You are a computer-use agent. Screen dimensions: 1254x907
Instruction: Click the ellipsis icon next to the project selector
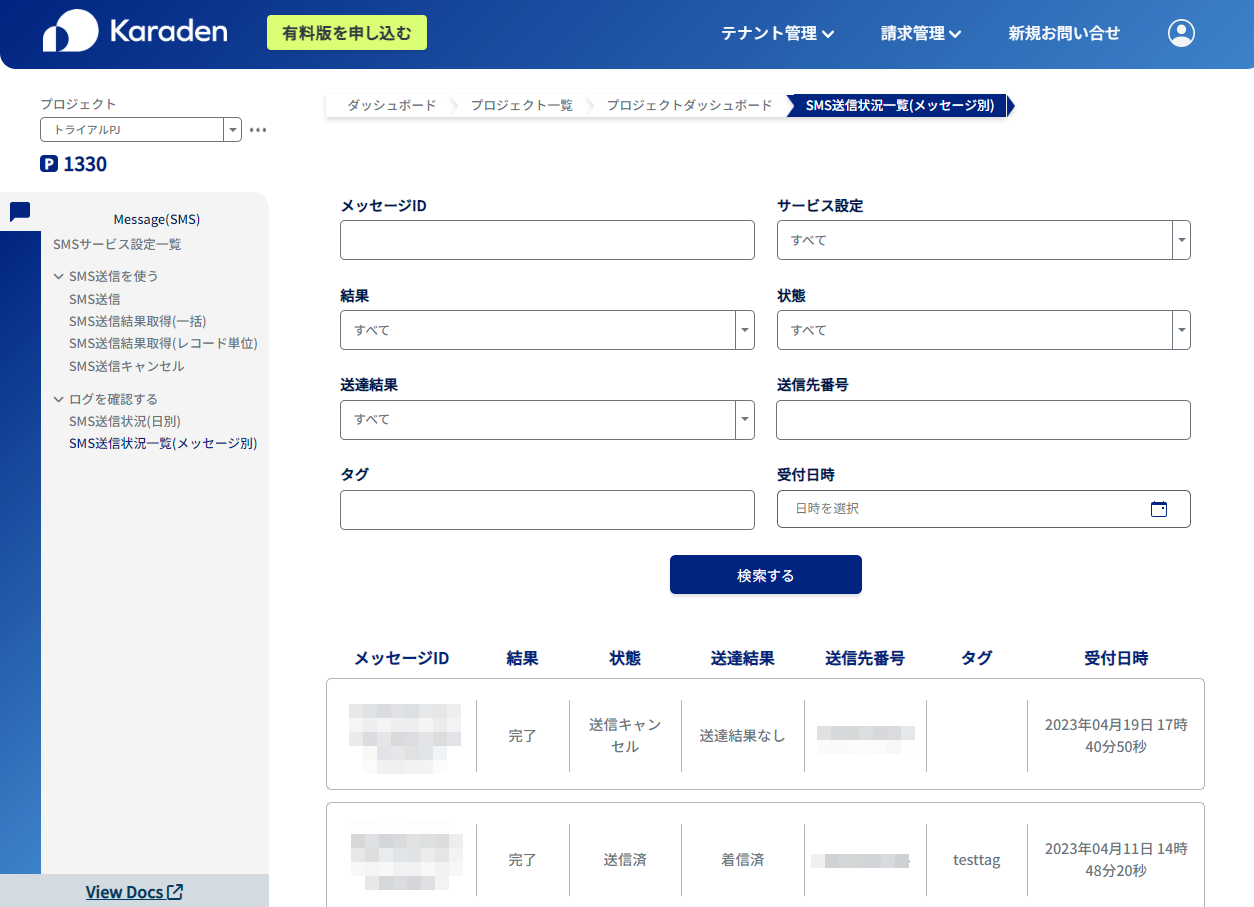pyautogui.click(x=258, y=129)
